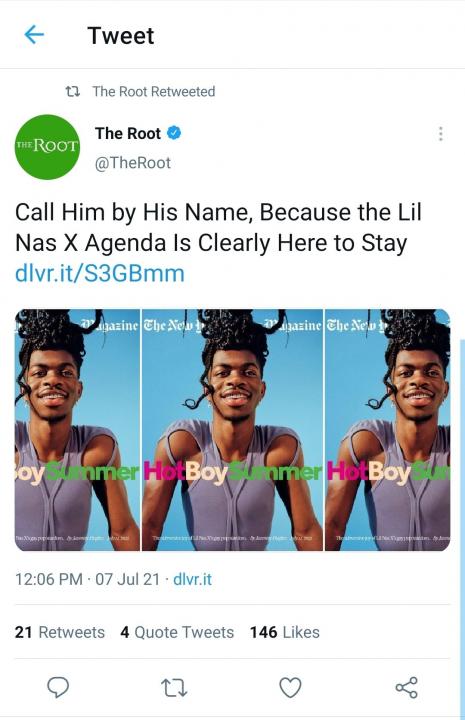The height and width of the screenshot is (720, 465).
Task: Like the tweet with heart icon
Action: [291, 687]
